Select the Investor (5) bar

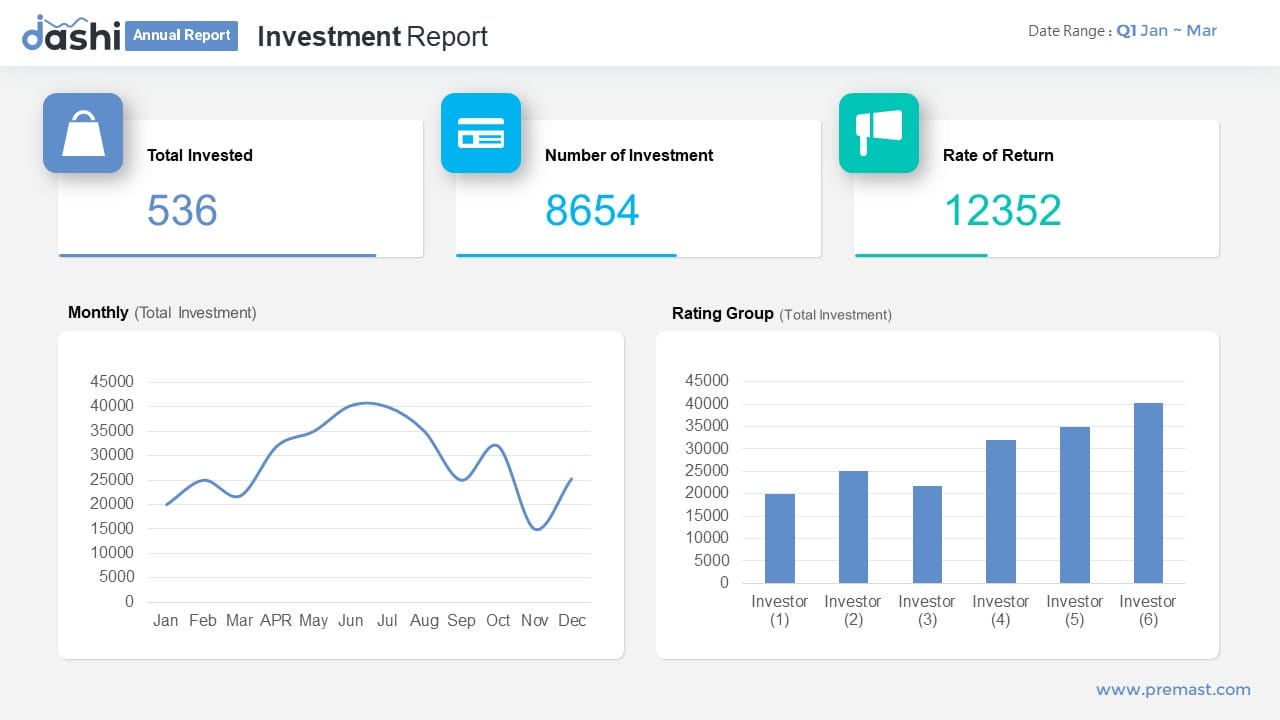(x=1074, y=505)
